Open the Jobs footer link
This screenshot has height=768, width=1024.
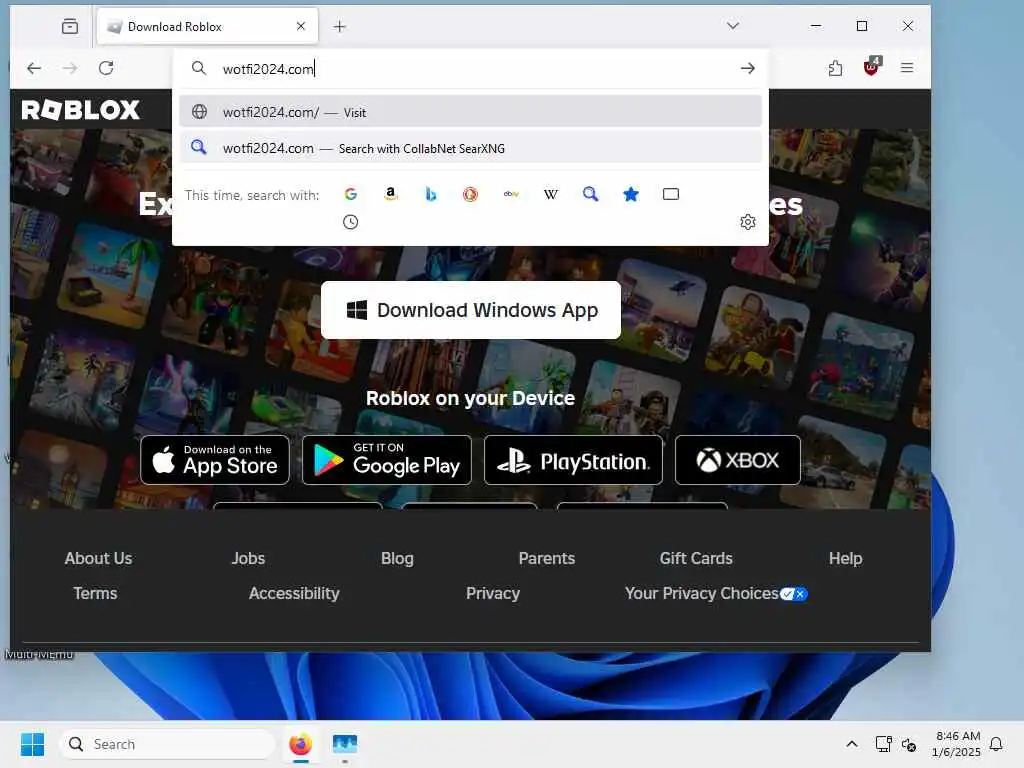(x=248, y=558)
